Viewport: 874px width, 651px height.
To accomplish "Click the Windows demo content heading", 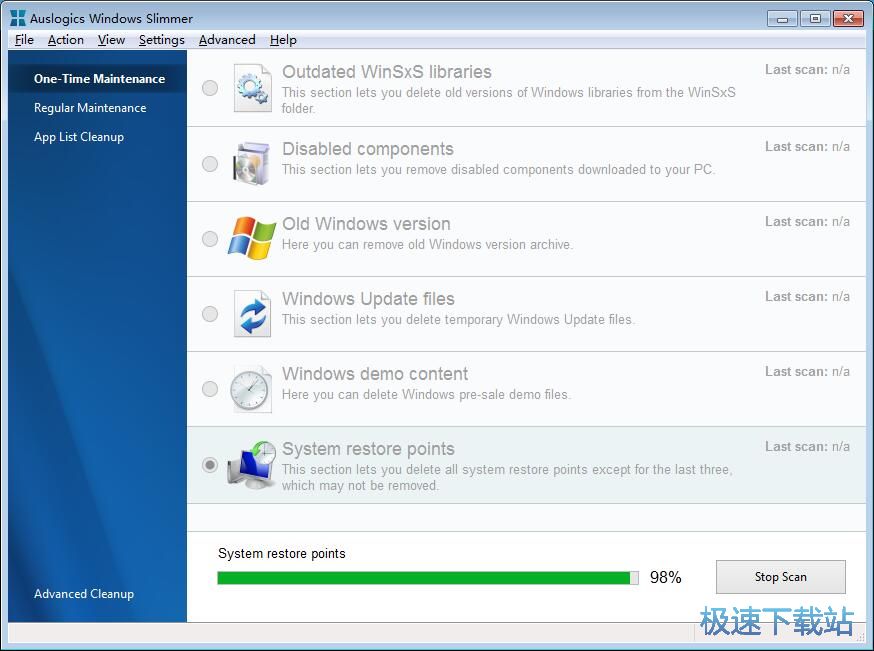I will tap(375, 374).
